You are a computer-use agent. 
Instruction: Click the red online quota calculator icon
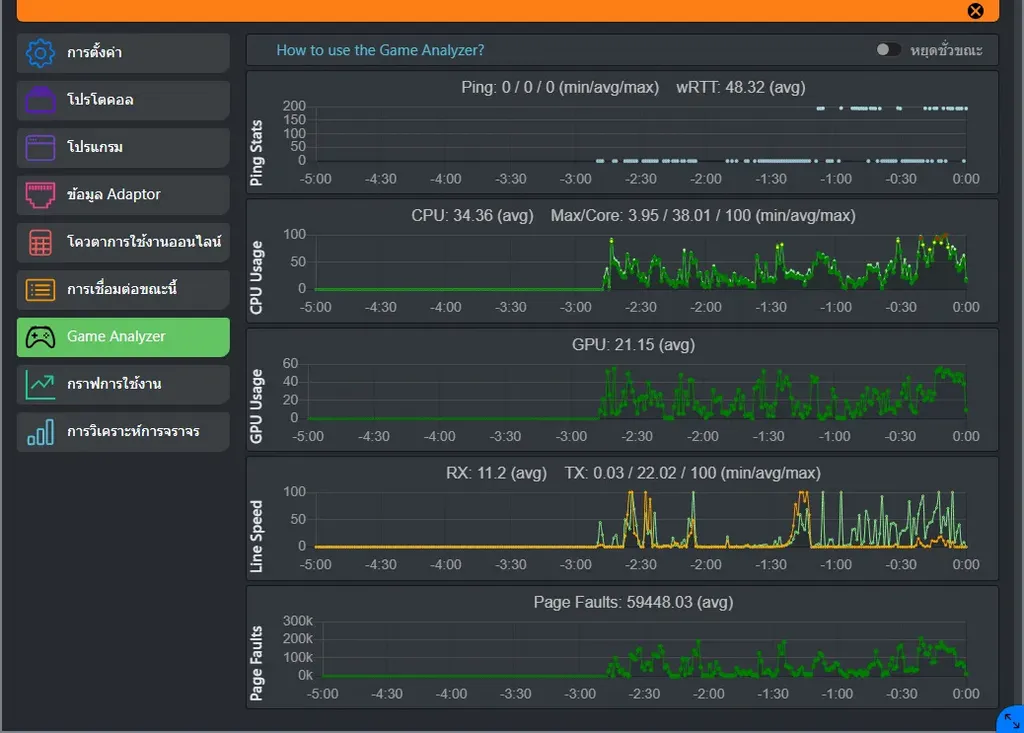click(40, 242)
